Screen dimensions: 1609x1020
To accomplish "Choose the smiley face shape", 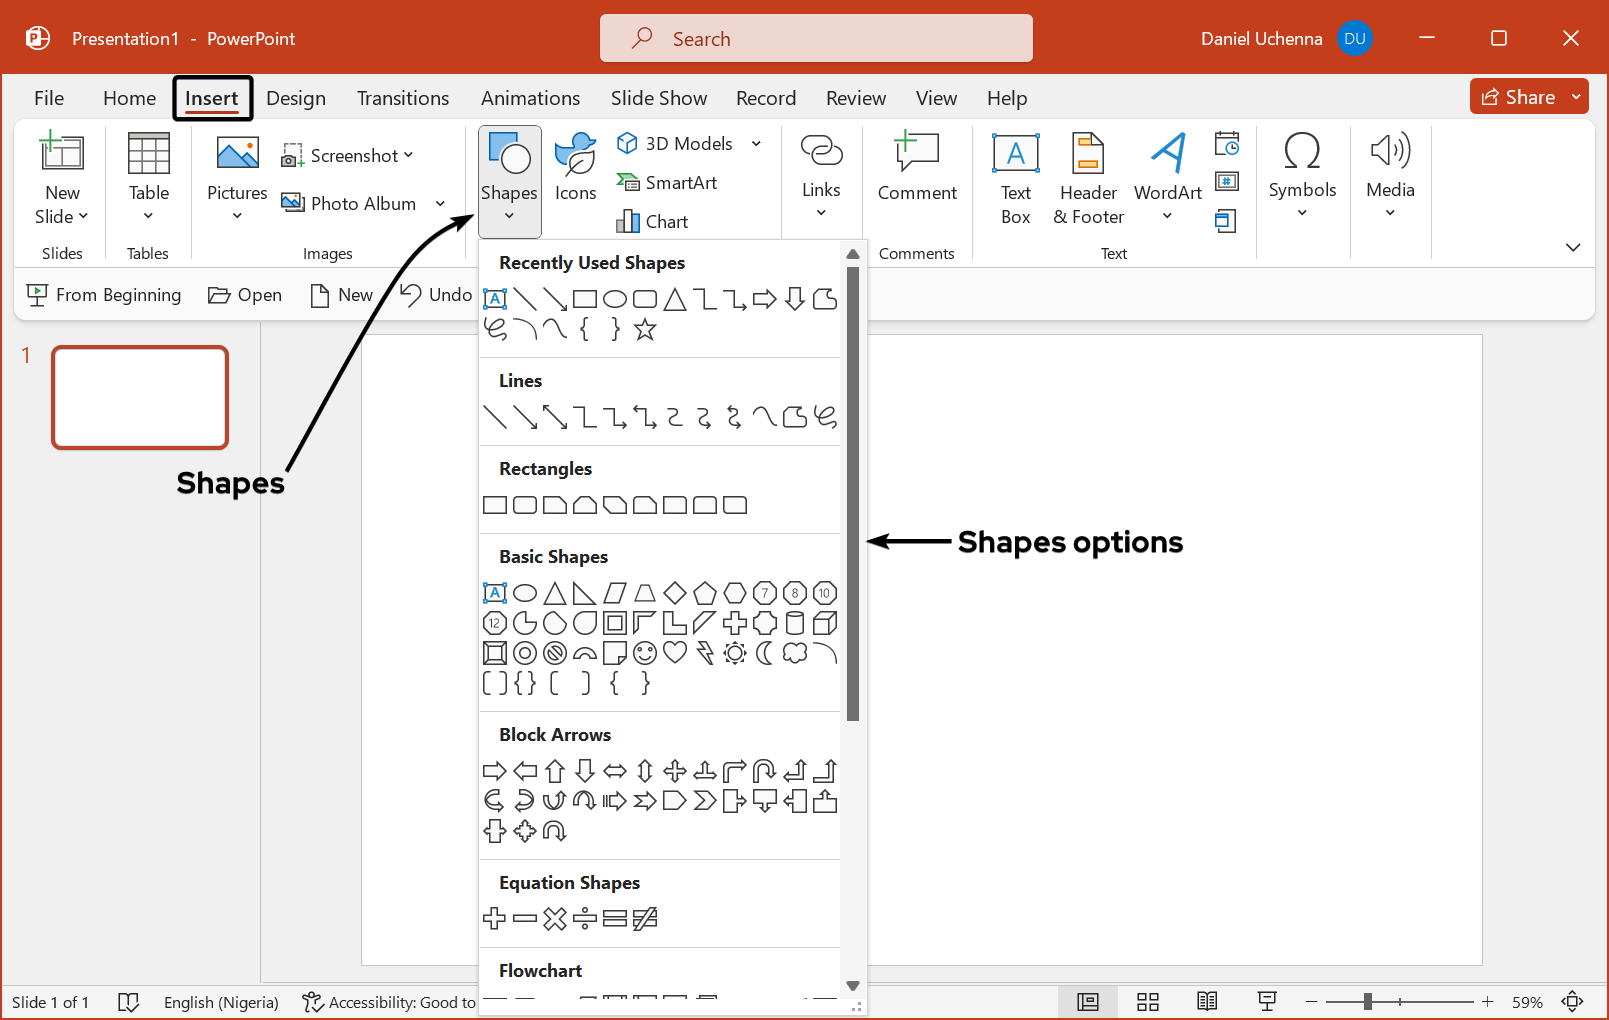I will point(645,653).
